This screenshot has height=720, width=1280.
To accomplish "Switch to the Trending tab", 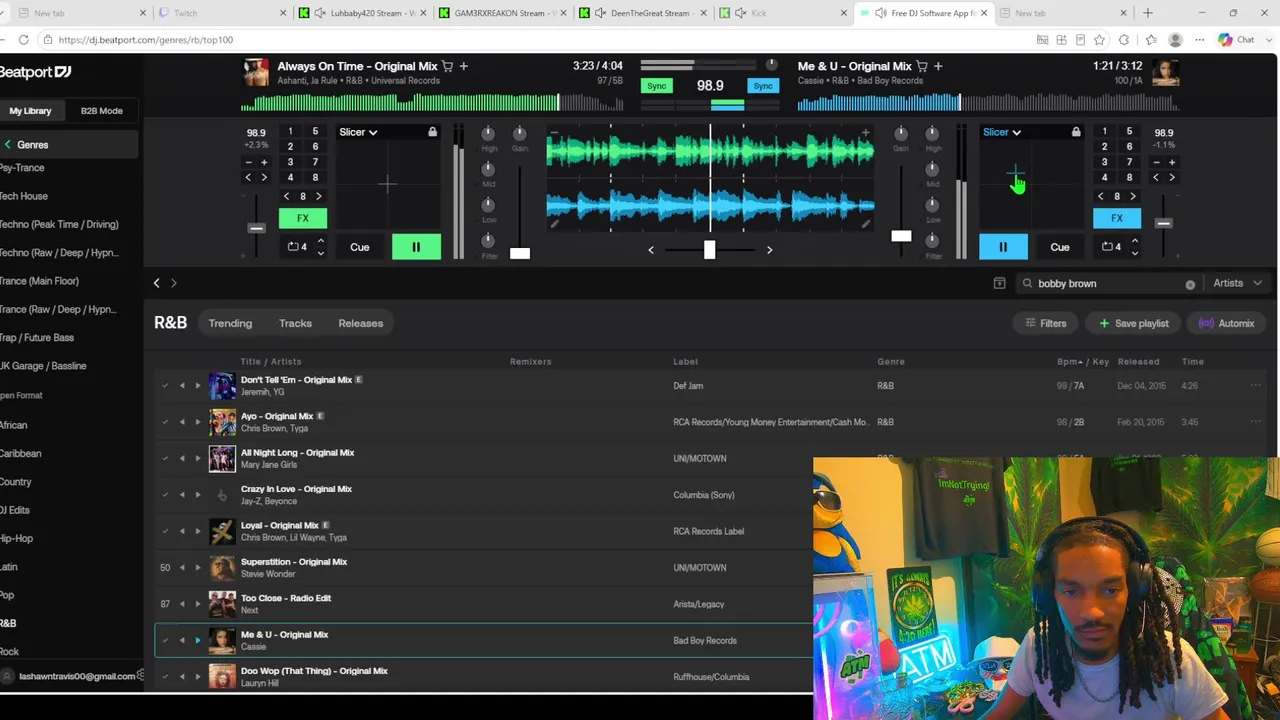I will click(230, 323).
